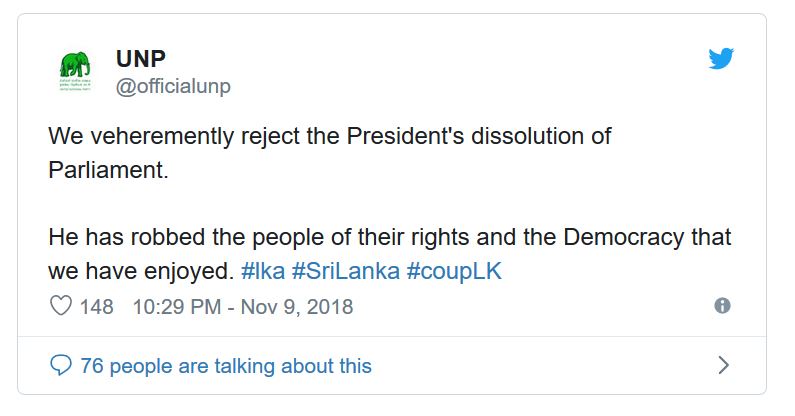The height and width of the screenshot is (416, 795).
Task: Open the Twitter Ads info icon
Action: (722, 306)
